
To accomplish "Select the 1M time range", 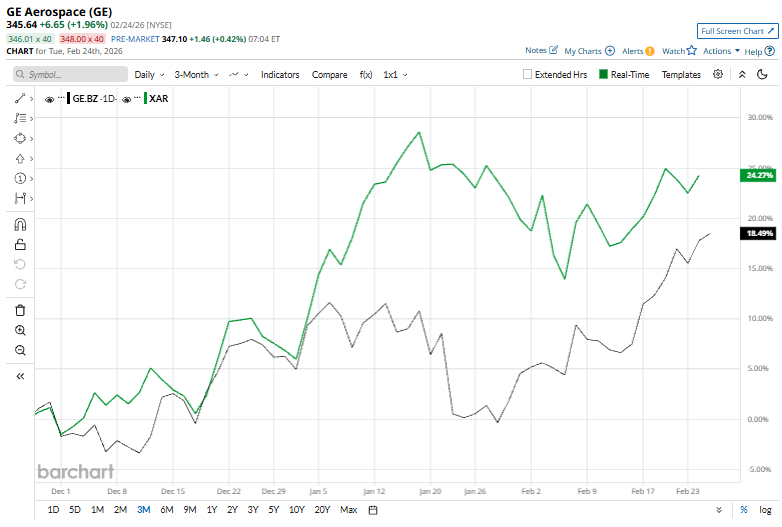I will pos(97,510).
